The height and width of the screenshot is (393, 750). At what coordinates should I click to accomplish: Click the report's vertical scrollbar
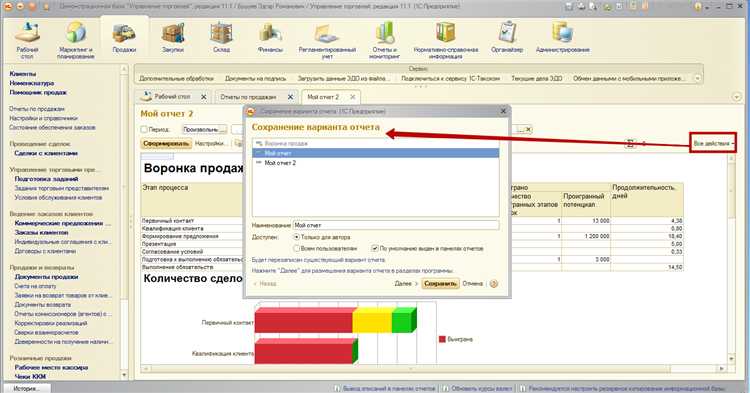[x=731, y=258]
